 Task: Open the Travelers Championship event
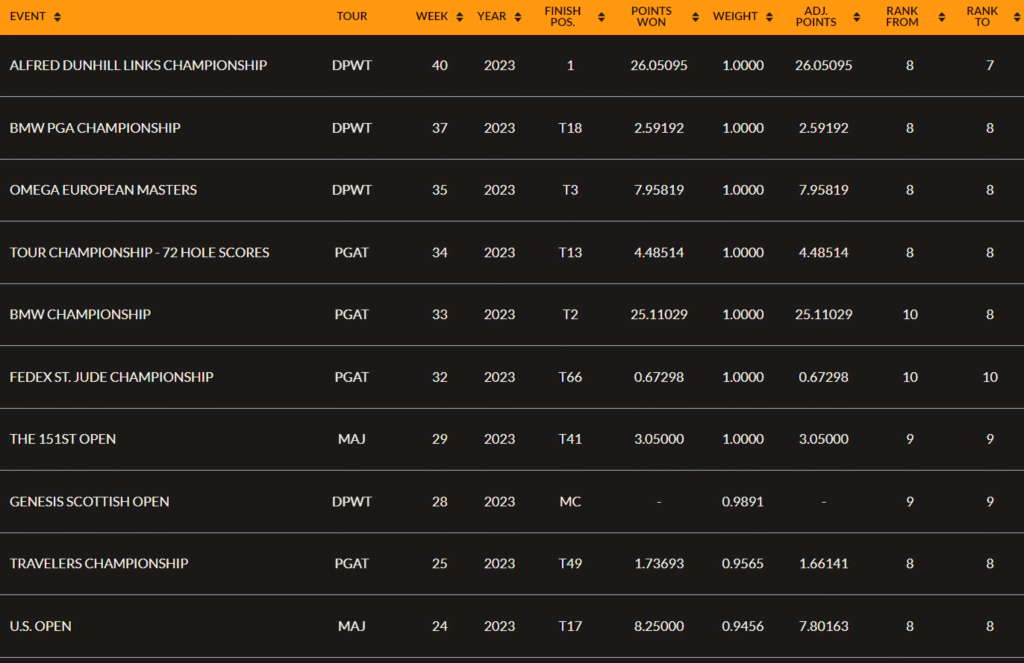(x=99, y=564)
